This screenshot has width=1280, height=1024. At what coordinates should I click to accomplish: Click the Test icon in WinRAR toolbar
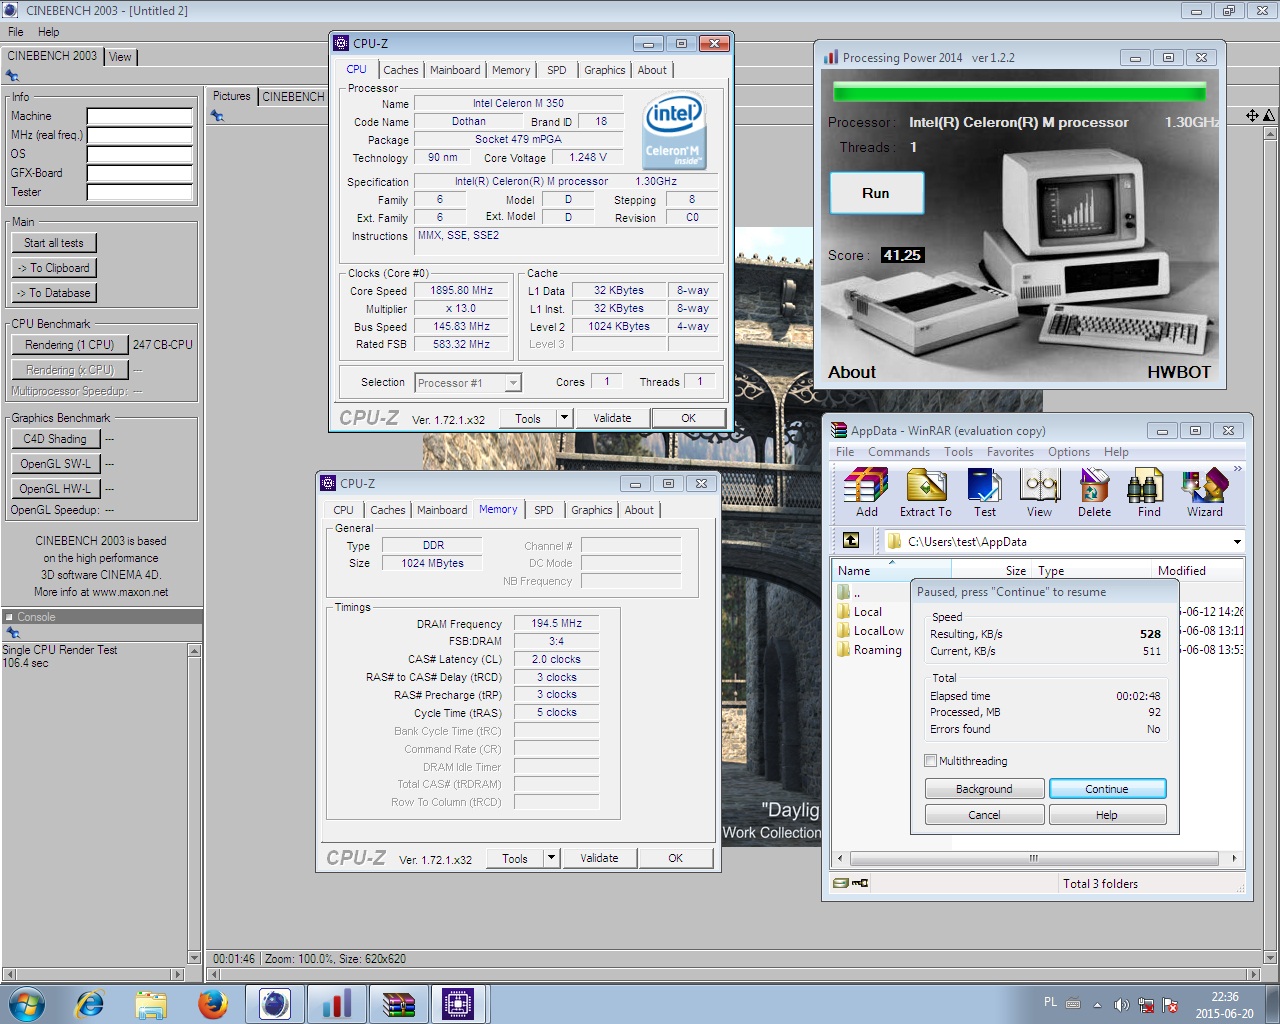coord(985,493)
